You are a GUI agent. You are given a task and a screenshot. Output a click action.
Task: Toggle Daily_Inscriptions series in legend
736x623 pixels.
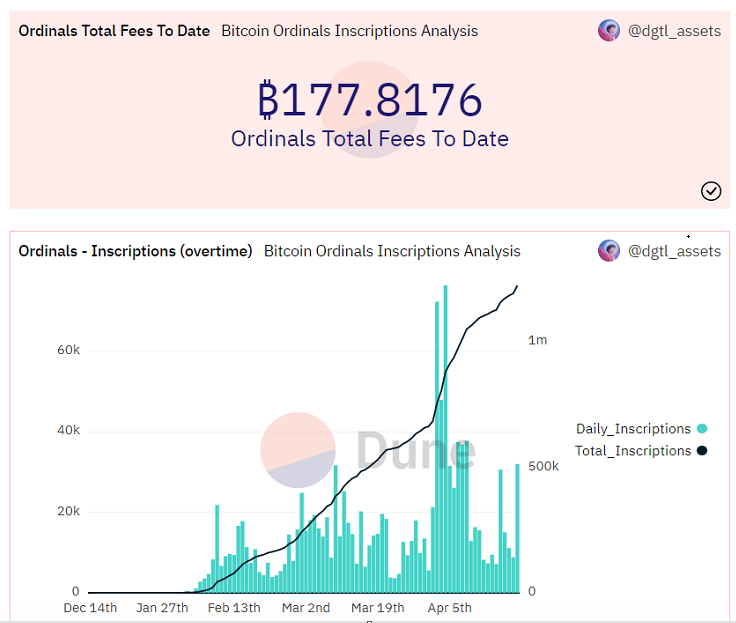pos(633,429)
